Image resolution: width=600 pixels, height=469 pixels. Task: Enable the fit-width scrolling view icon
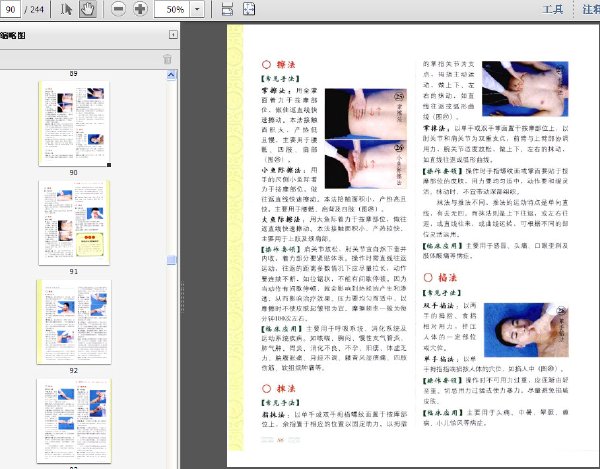pyautogui.click(x=226, y=9)
